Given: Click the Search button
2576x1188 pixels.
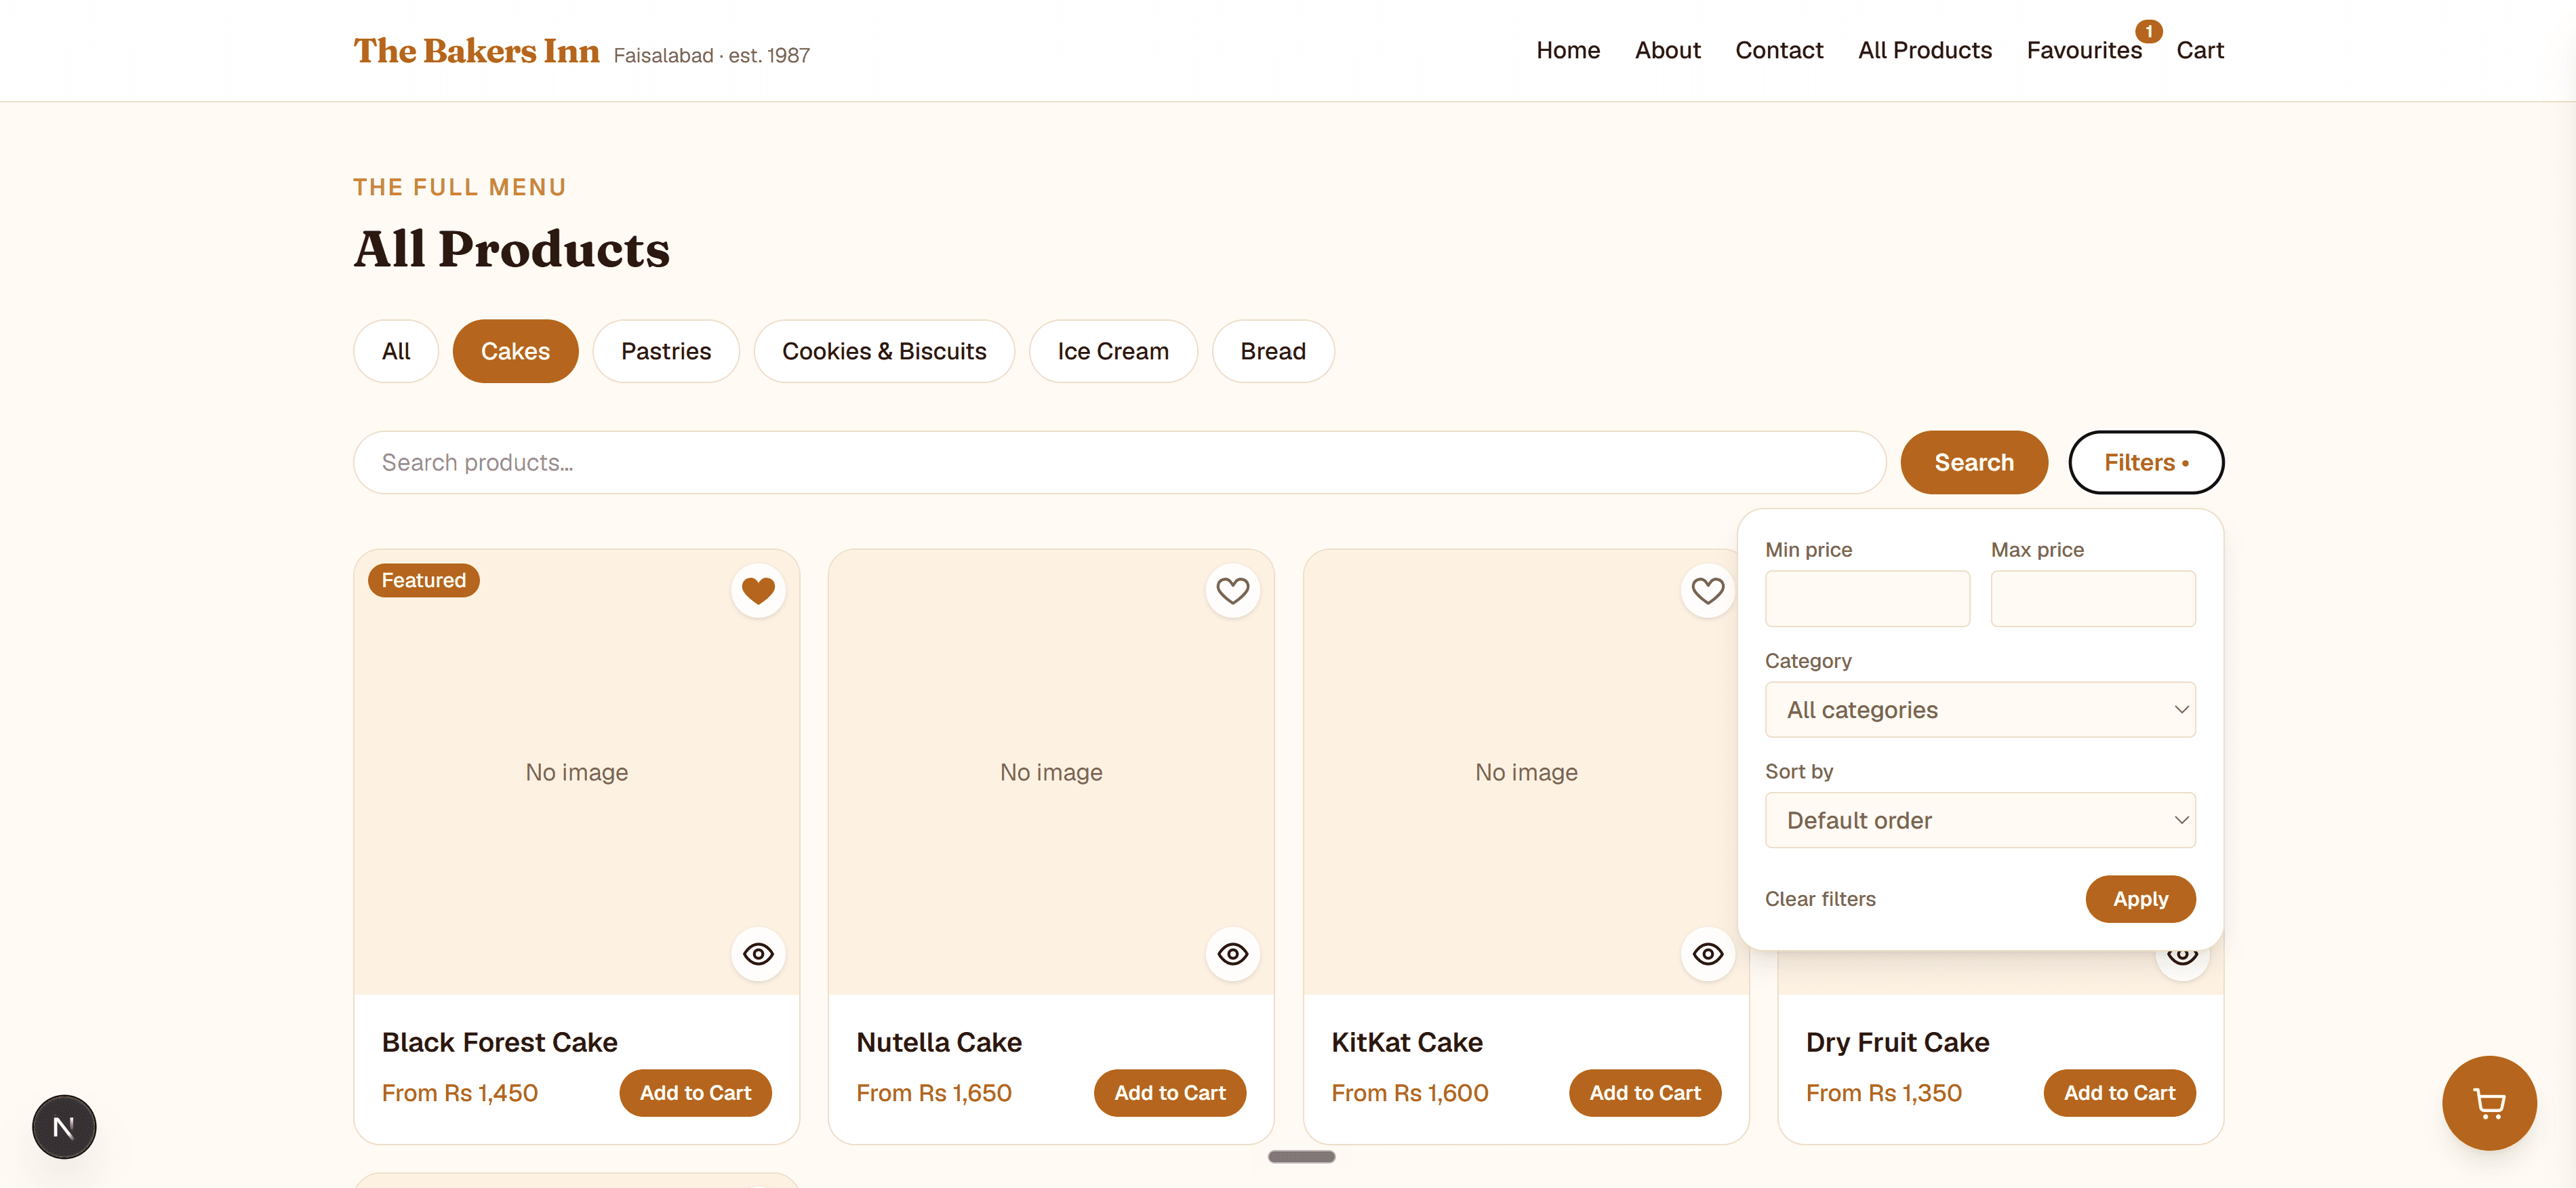Looking at the screenshot, I should tap(1973, 462).
